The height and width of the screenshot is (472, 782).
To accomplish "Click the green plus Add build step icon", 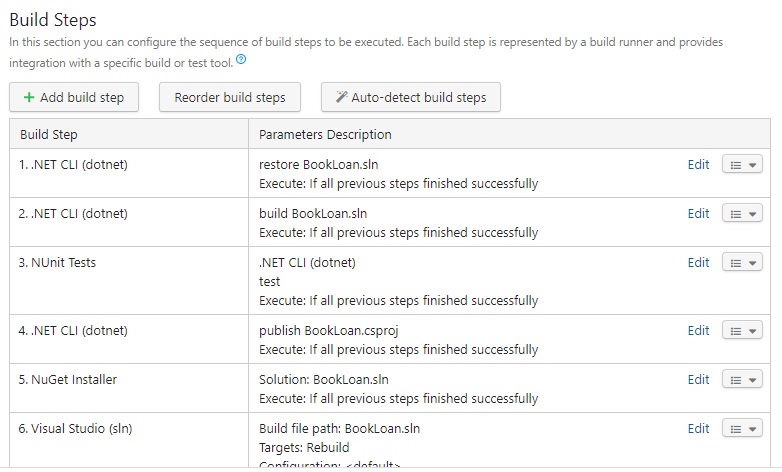I will pos(29,97).
